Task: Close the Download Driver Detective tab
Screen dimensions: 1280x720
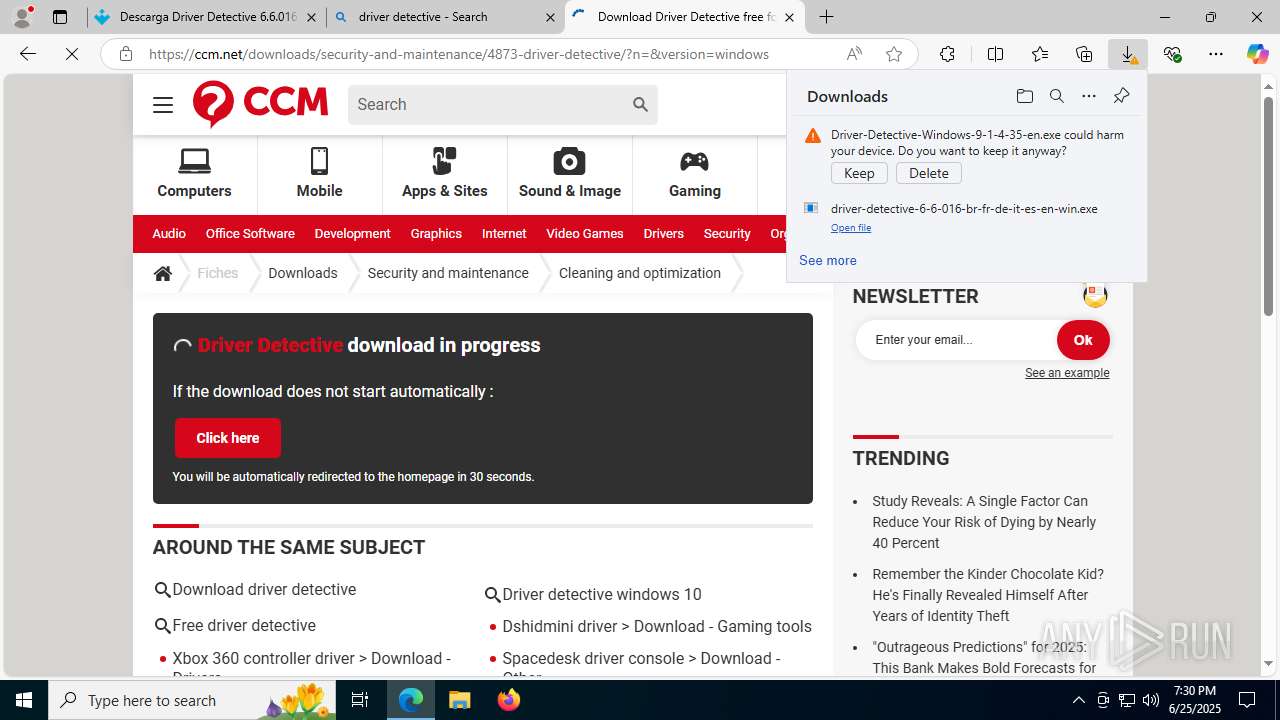Action: pyautogui.click(x=789, y=17)
